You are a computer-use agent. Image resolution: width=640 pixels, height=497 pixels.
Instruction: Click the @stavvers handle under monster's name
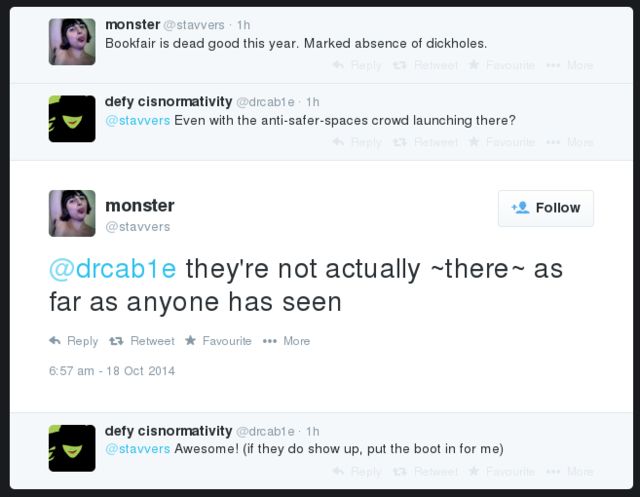click(138, 227)
